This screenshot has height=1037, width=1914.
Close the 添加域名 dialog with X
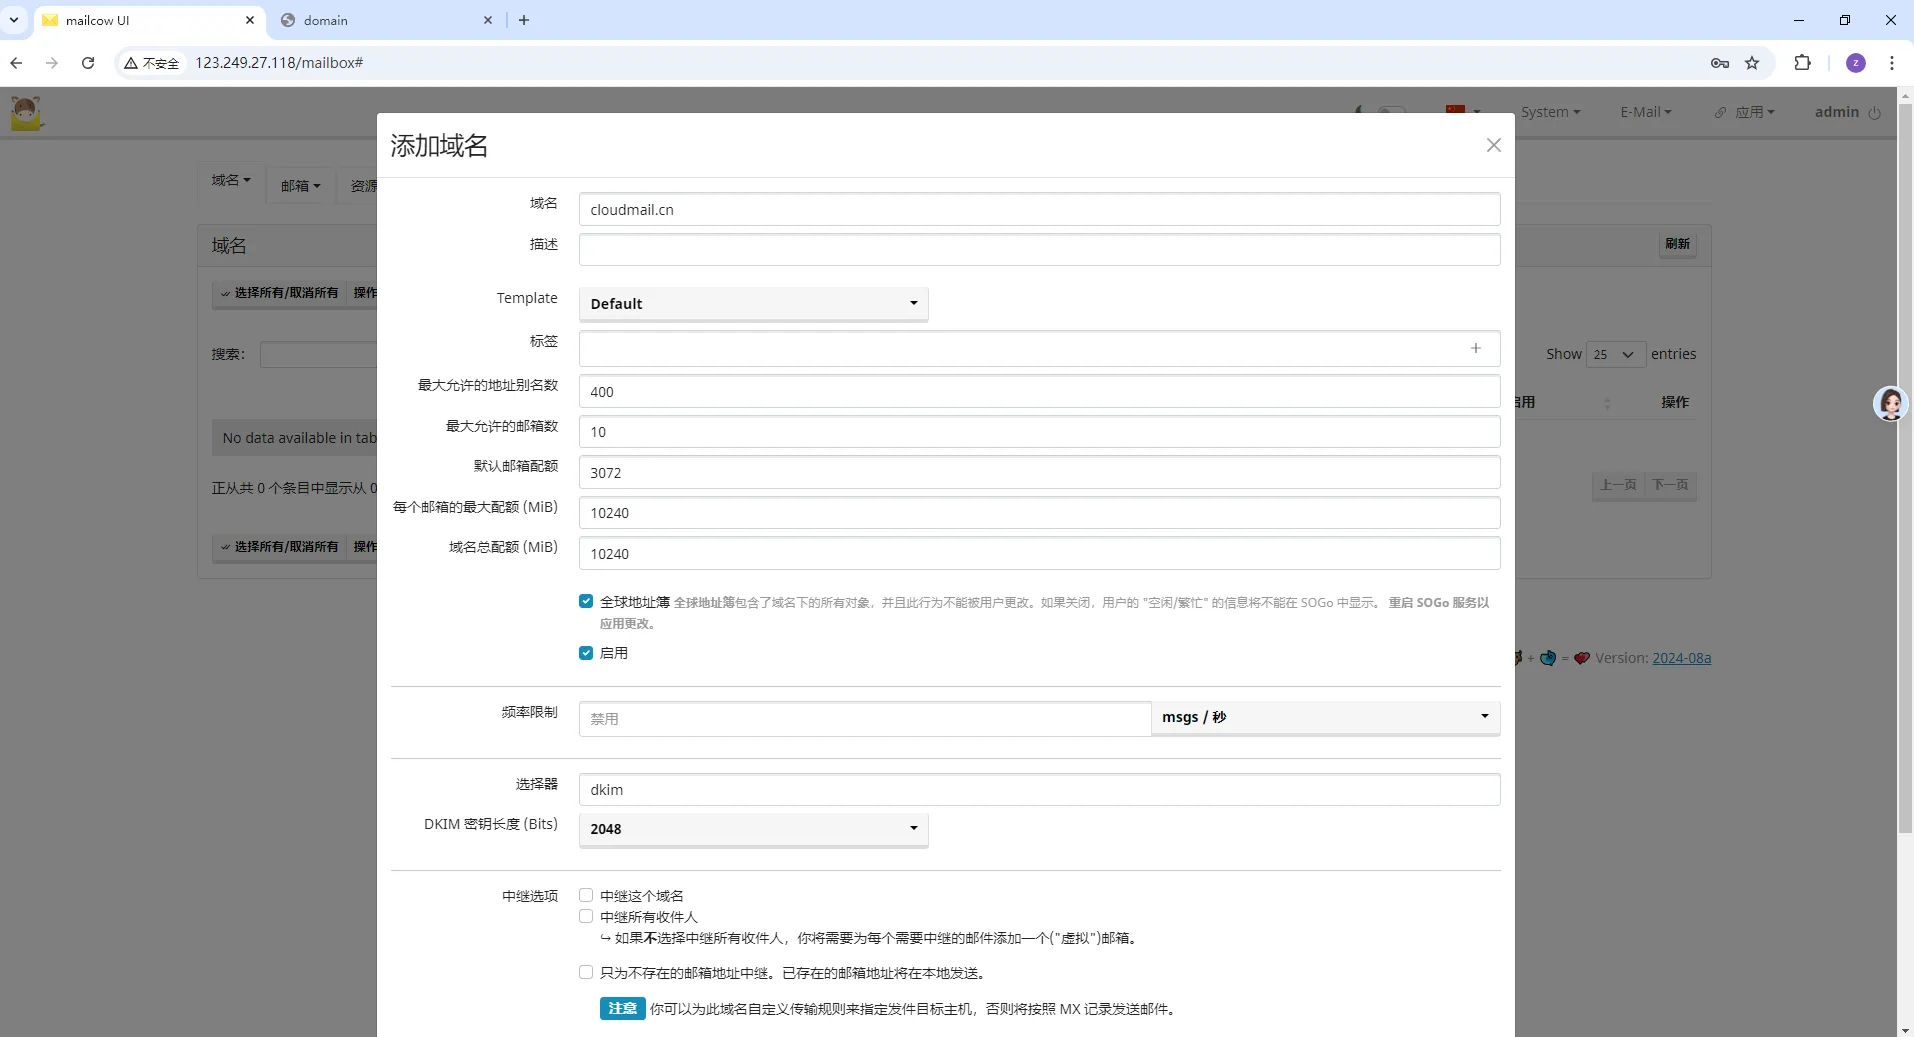[1493, 145]
